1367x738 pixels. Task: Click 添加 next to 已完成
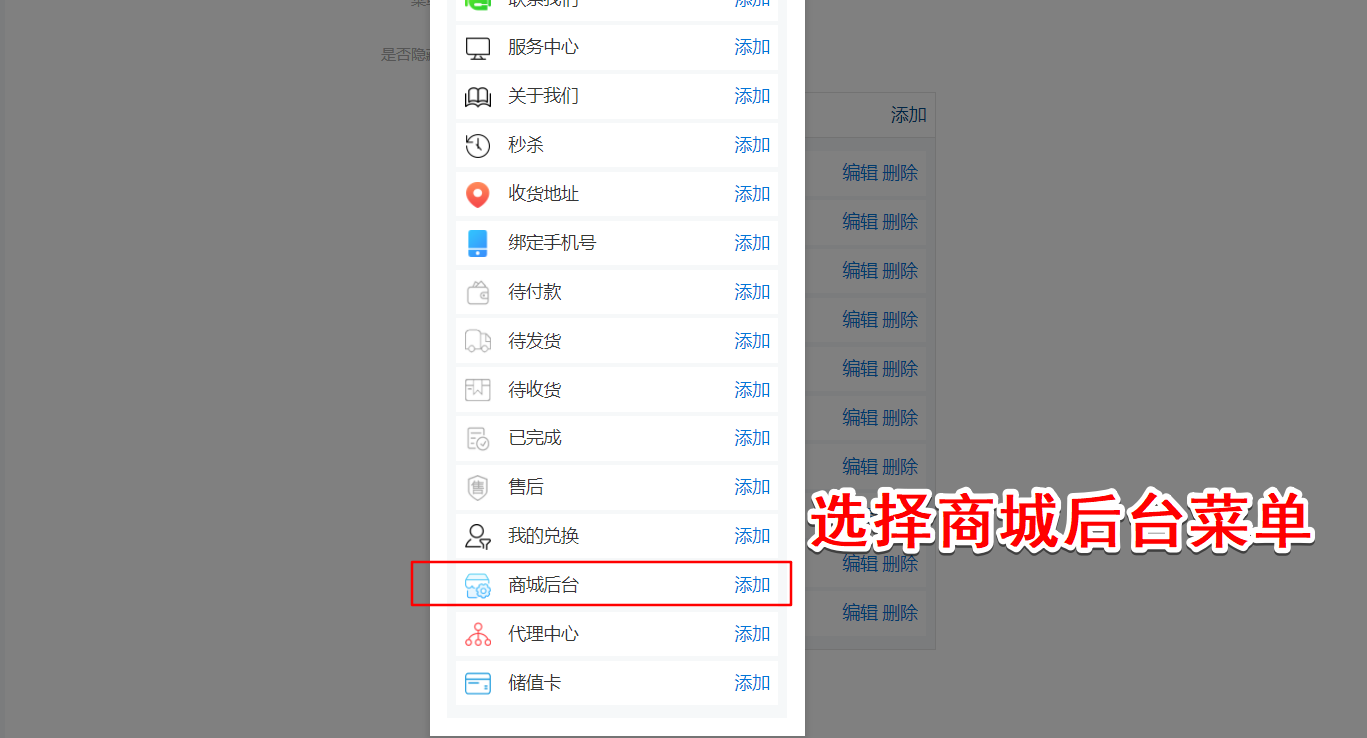(x=752, y=438)
